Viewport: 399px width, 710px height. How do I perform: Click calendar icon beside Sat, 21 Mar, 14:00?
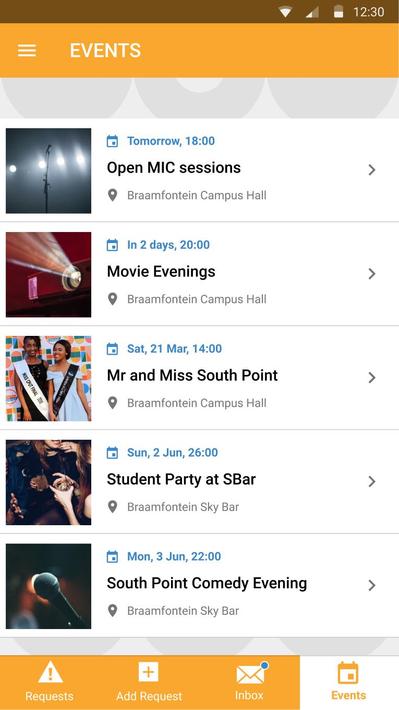pos(112,349)
